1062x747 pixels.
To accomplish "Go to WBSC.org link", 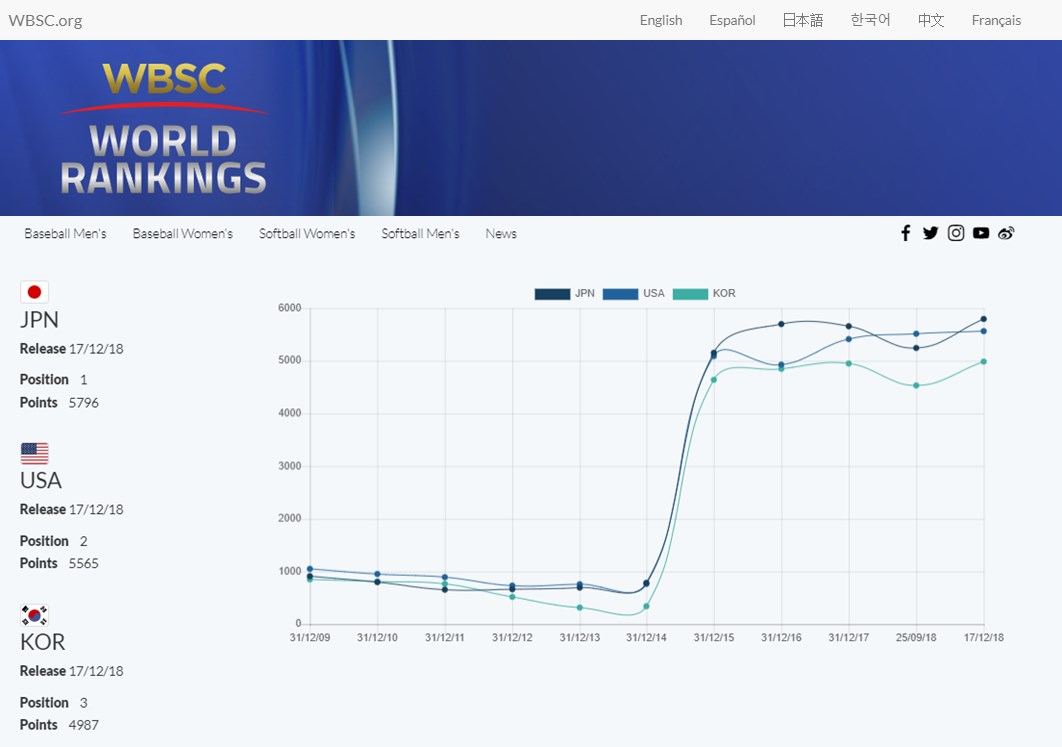I will 45,20.
